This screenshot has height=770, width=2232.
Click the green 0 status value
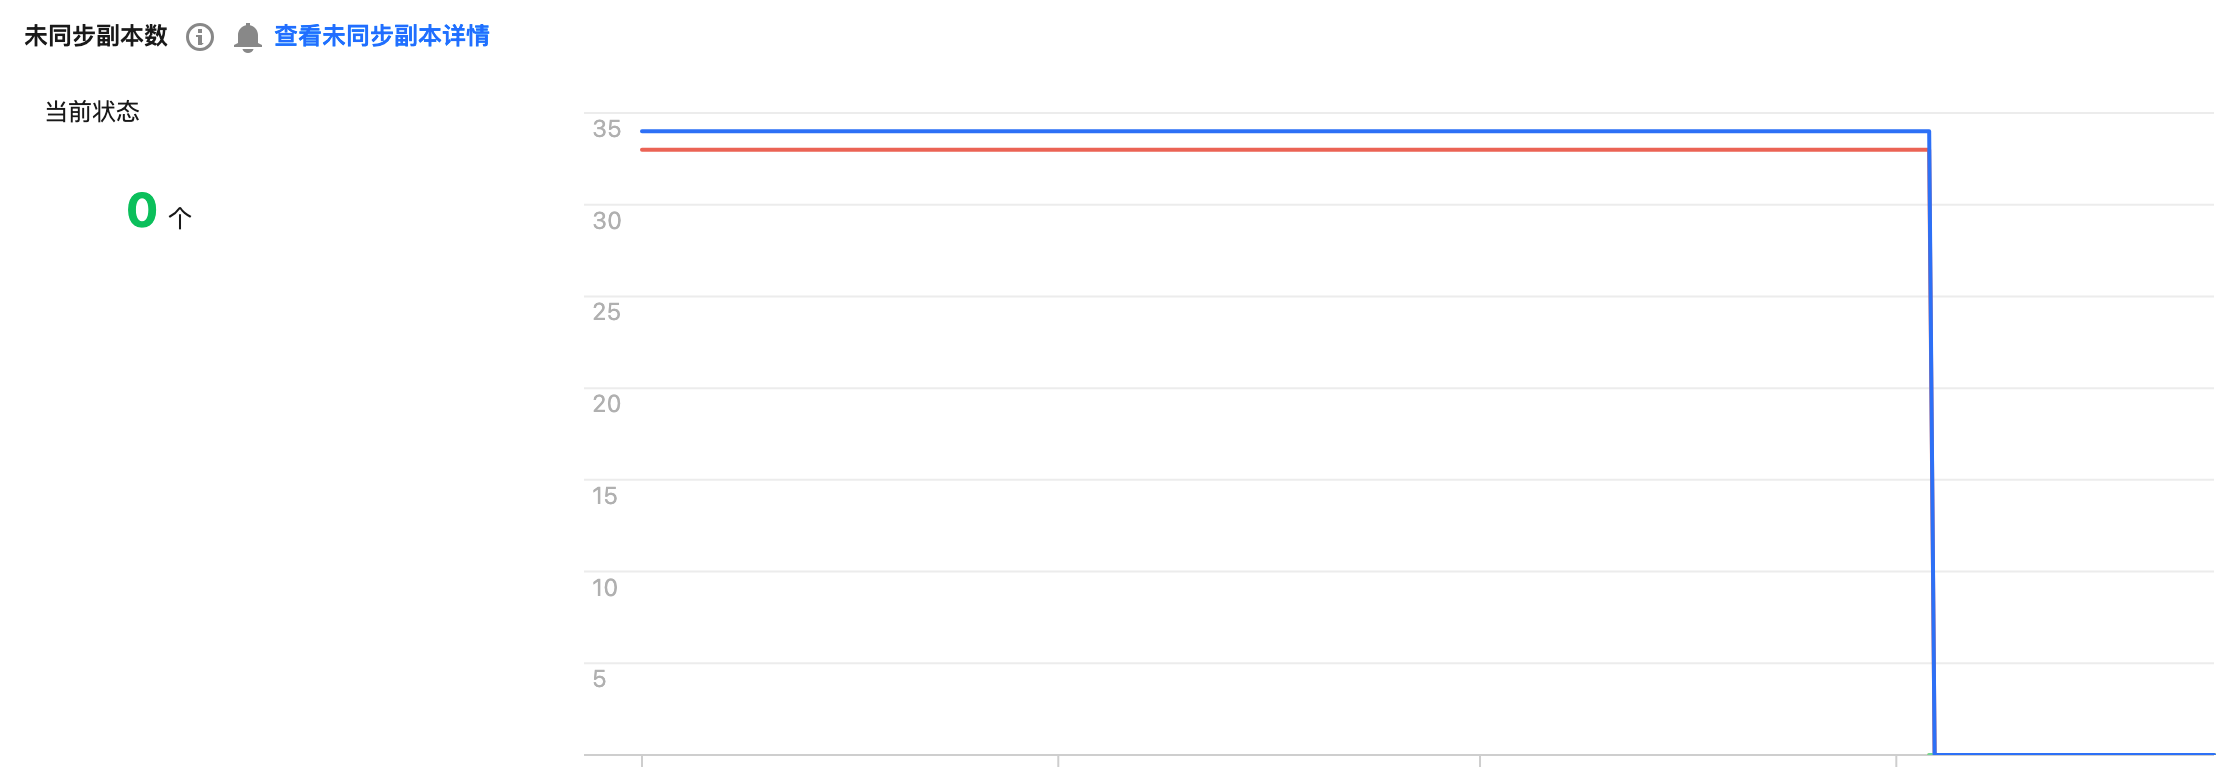click(x=142, y=210)
